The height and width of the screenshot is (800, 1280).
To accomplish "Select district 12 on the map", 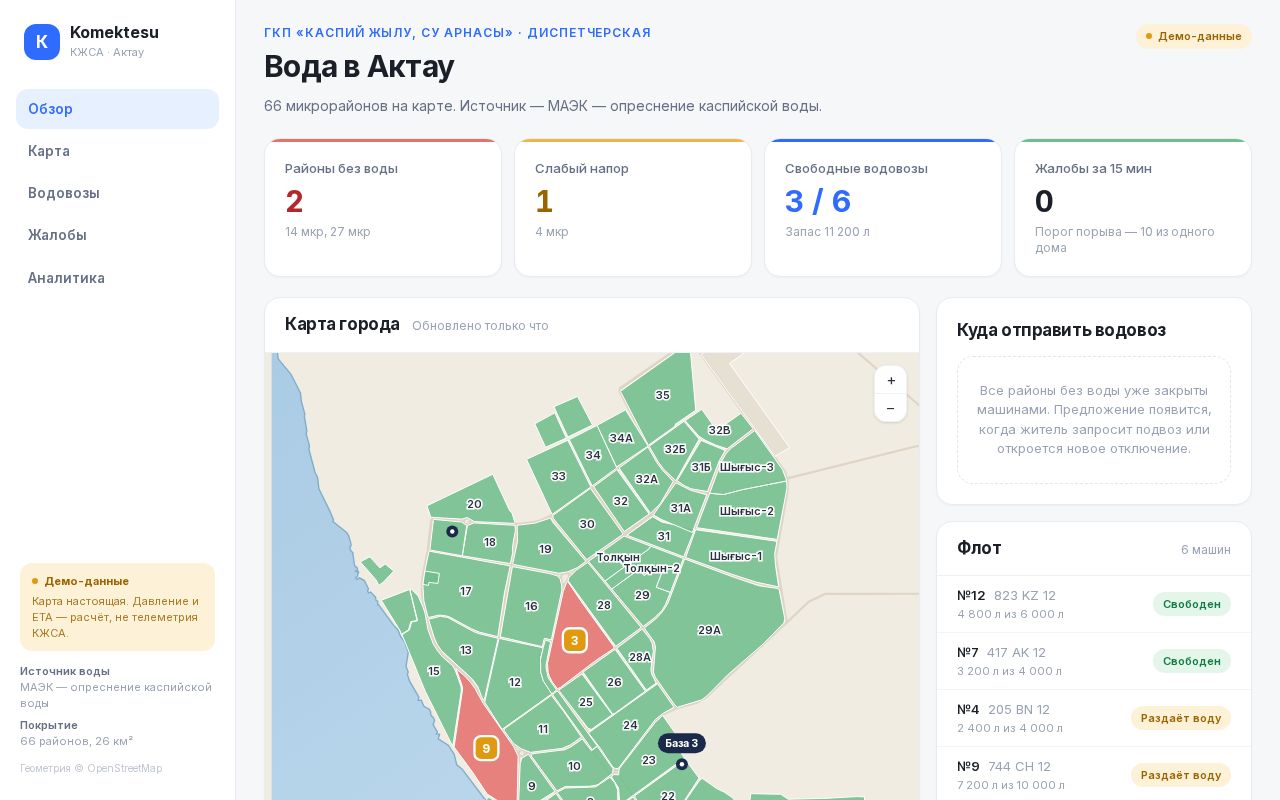I will click(x=515, y=682).
